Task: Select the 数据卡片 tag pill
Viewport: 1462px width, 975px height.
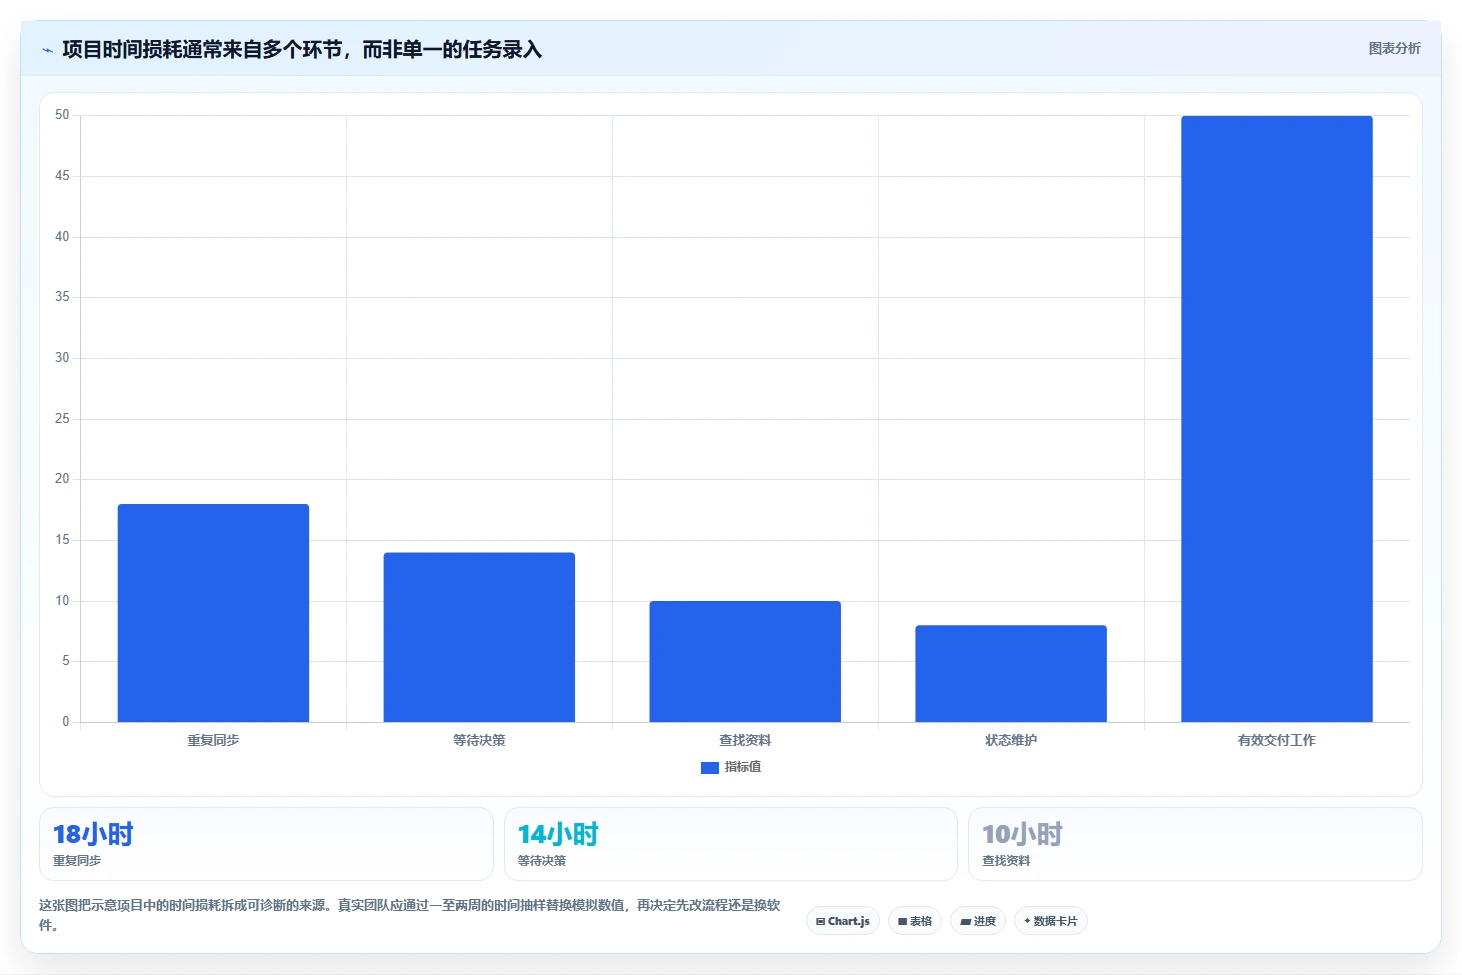Action: click(x=1050, y=921)
